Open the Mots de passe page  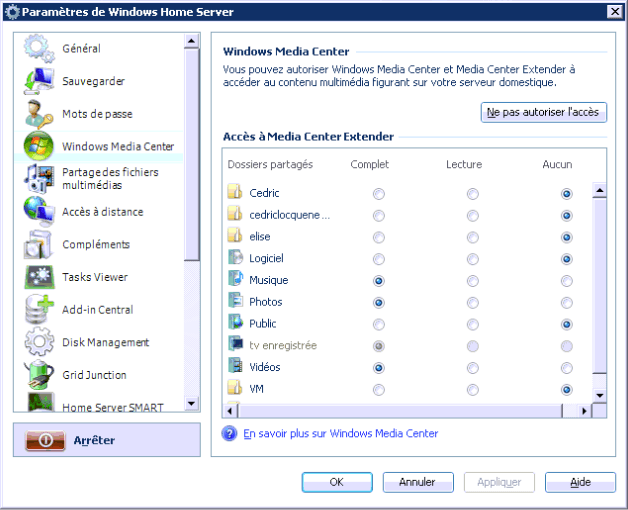click(x=99, y=114)
